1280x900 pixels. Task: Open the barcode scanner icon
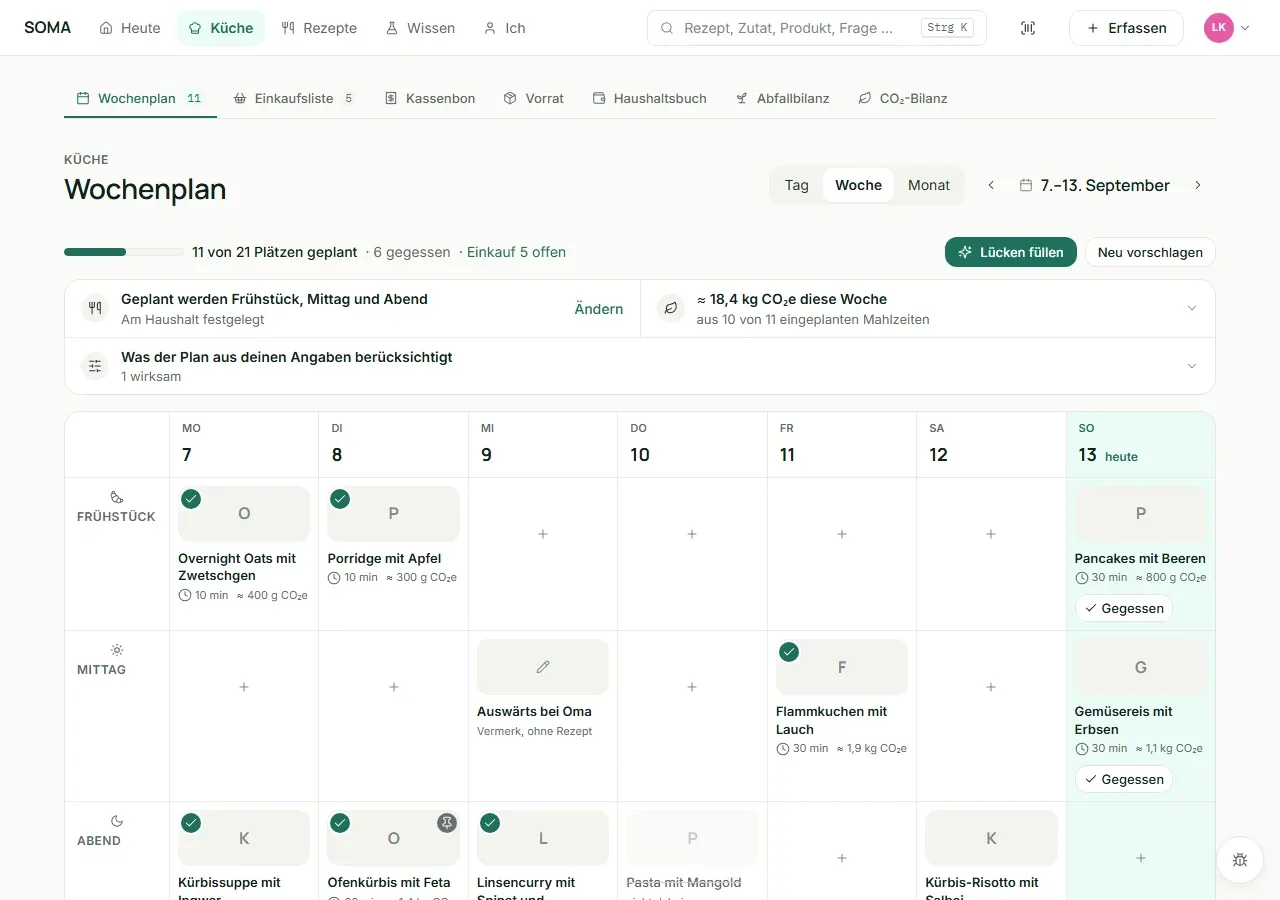(1028, 28)
